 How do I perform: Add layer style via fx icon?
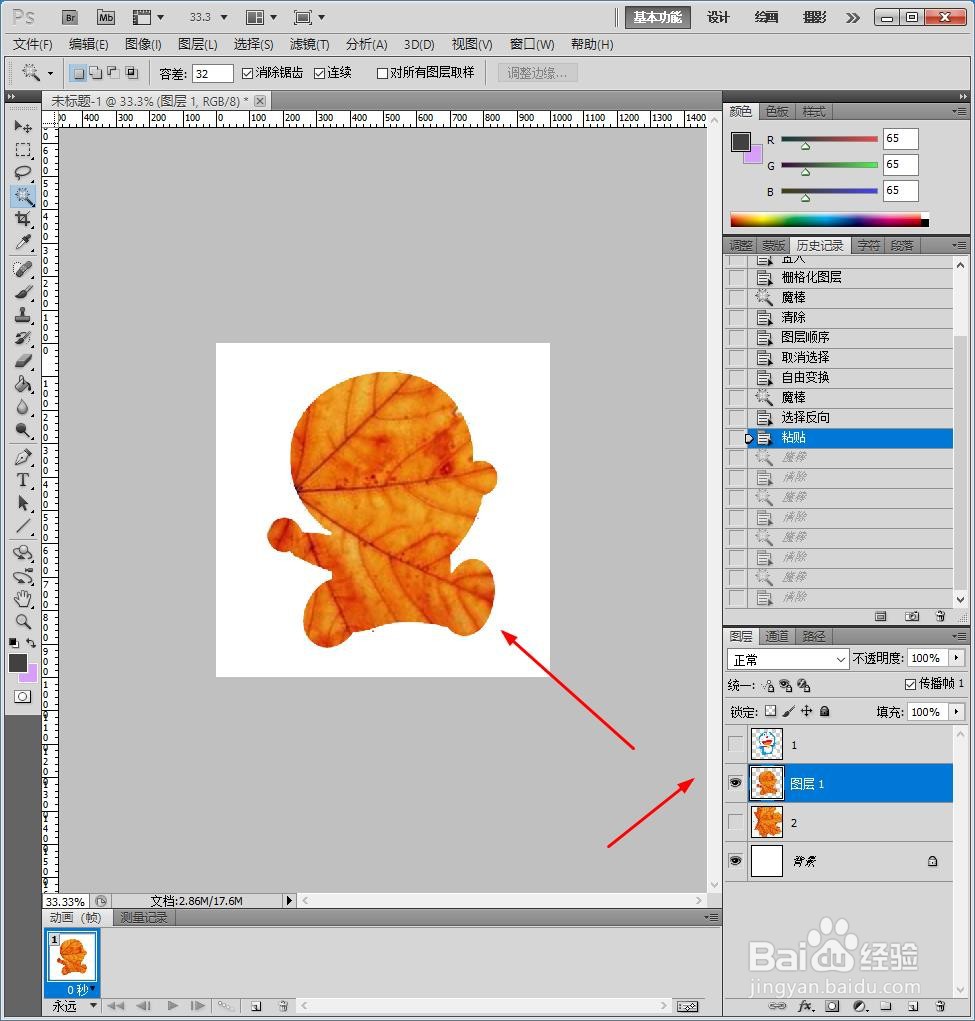(805, 1006)
